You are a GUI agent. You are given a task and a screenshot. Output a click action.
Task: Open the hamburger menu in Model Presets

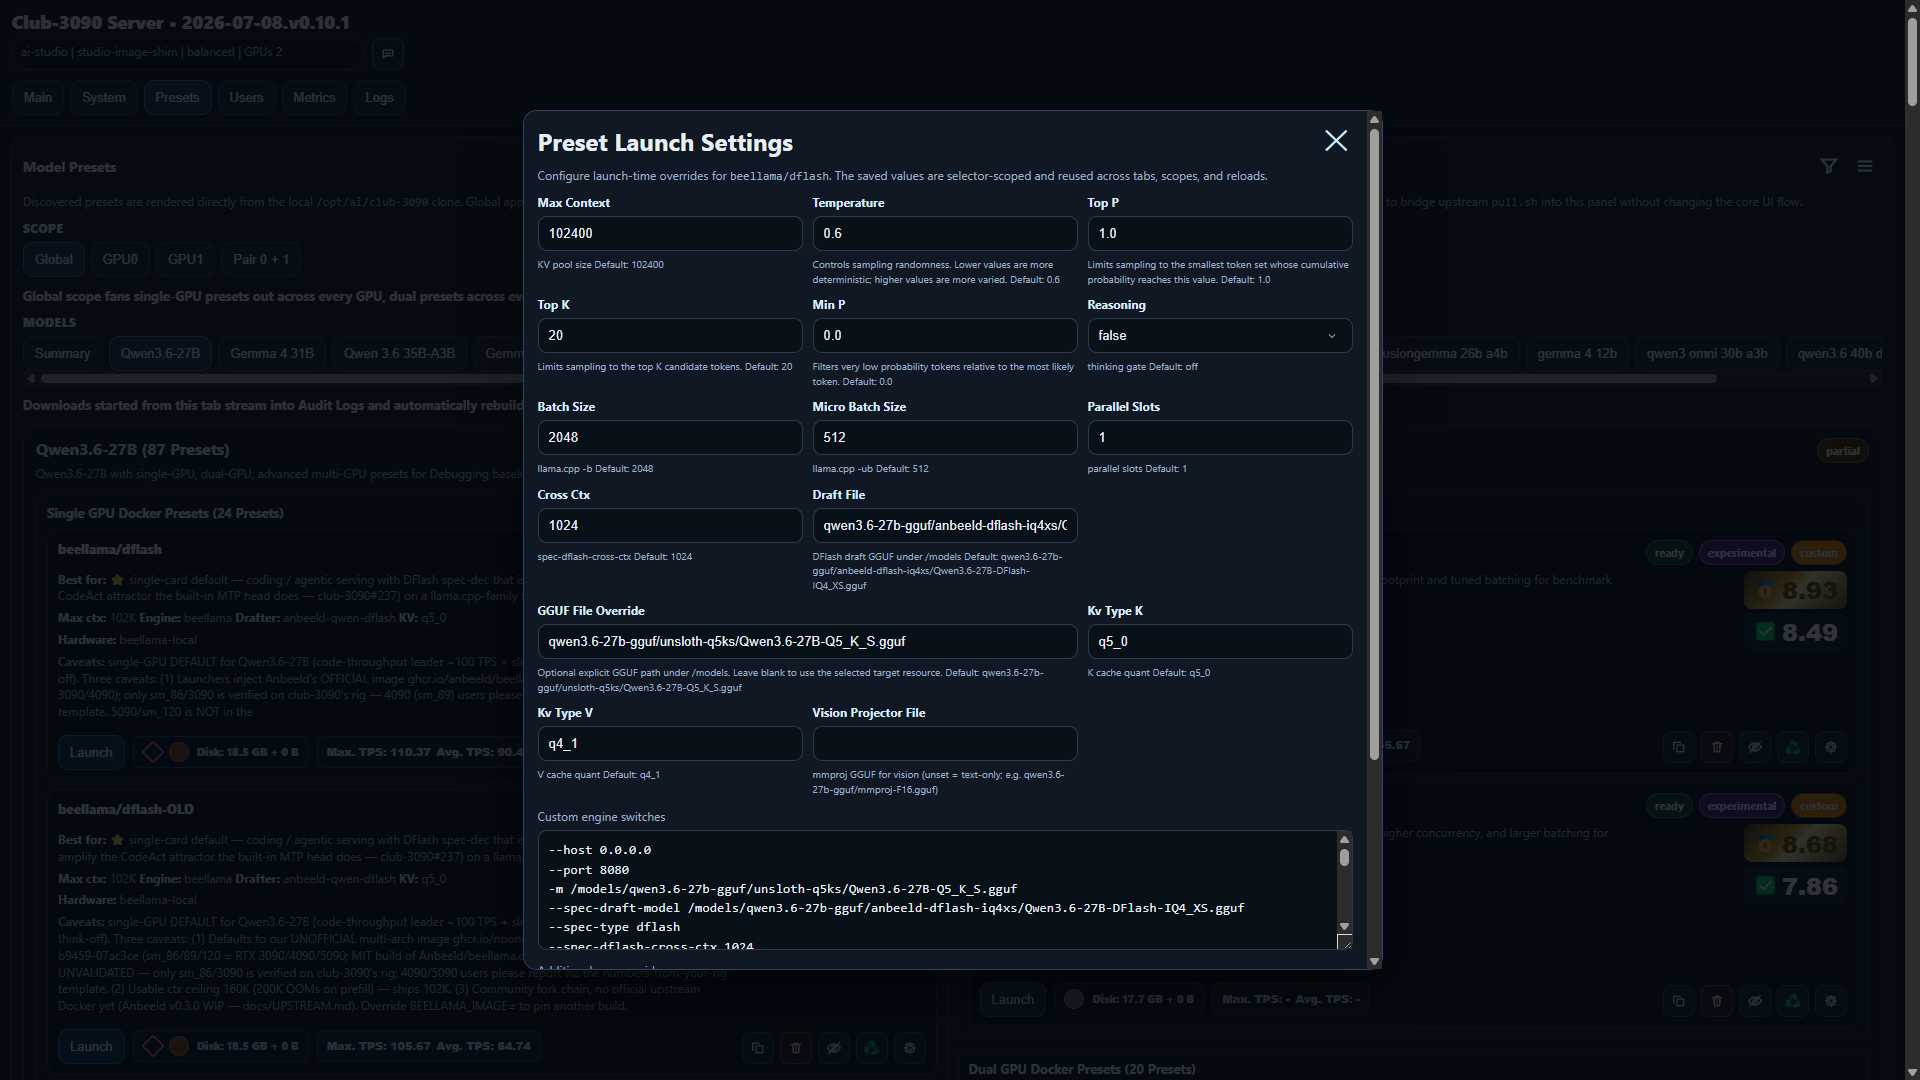1865,166
